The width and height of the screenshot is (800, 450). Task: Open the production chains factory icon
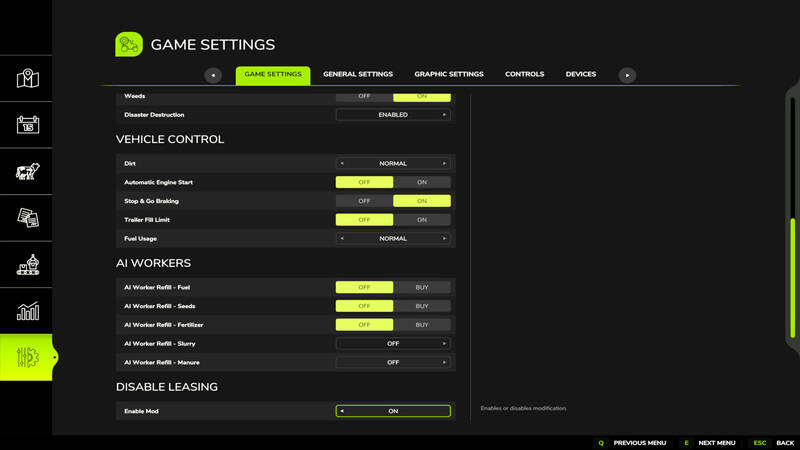point(28,264)
